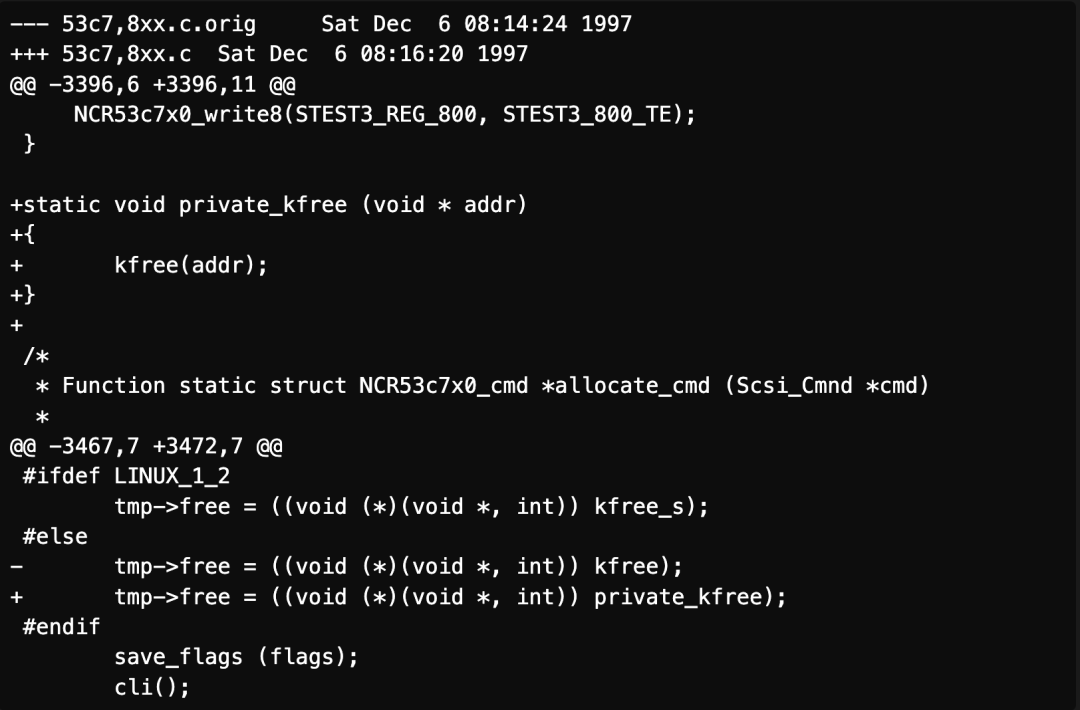Click the '(void * addr)' parameter list

[x=444, y=205]
